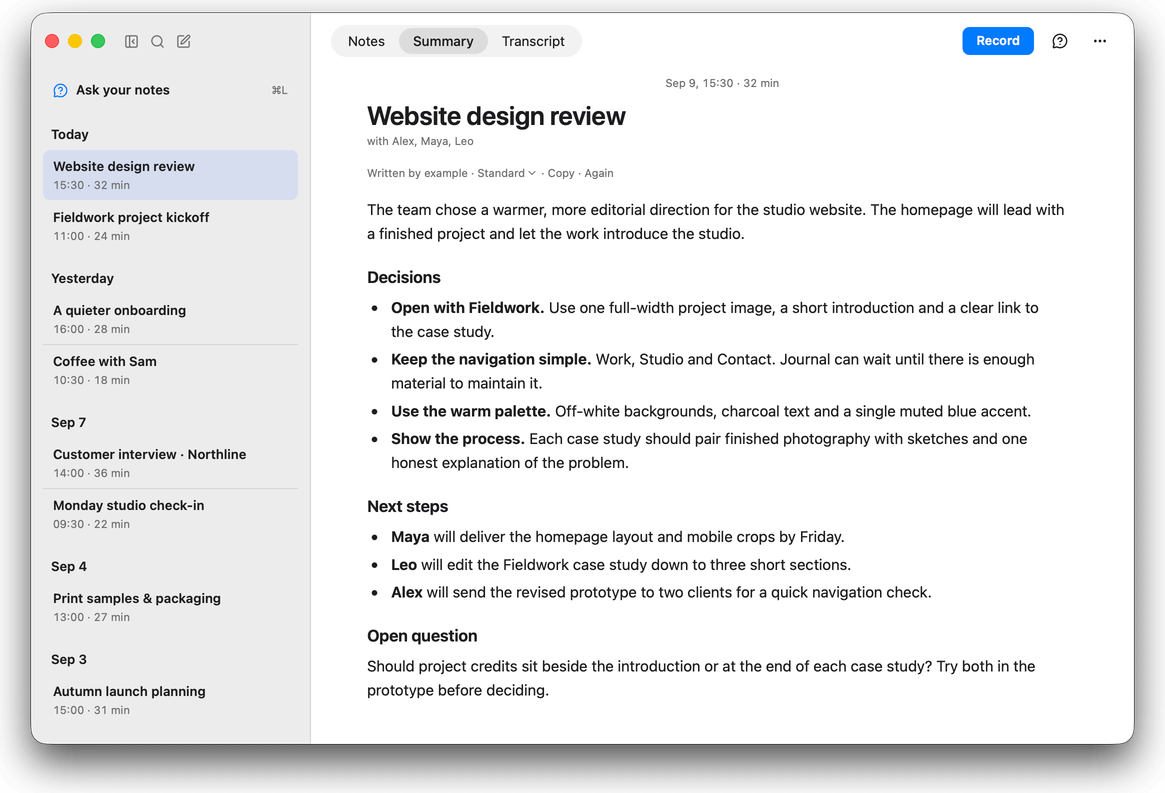
Task: Close the window with the red button
Action: pyautogui.click(x=52, y=41)
